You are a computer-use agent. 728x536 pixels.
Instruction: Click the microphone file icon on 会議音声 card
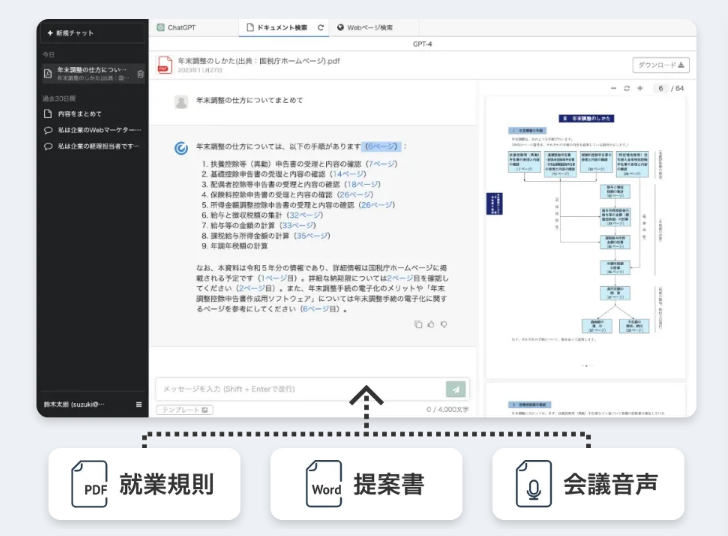pos(534,484)
